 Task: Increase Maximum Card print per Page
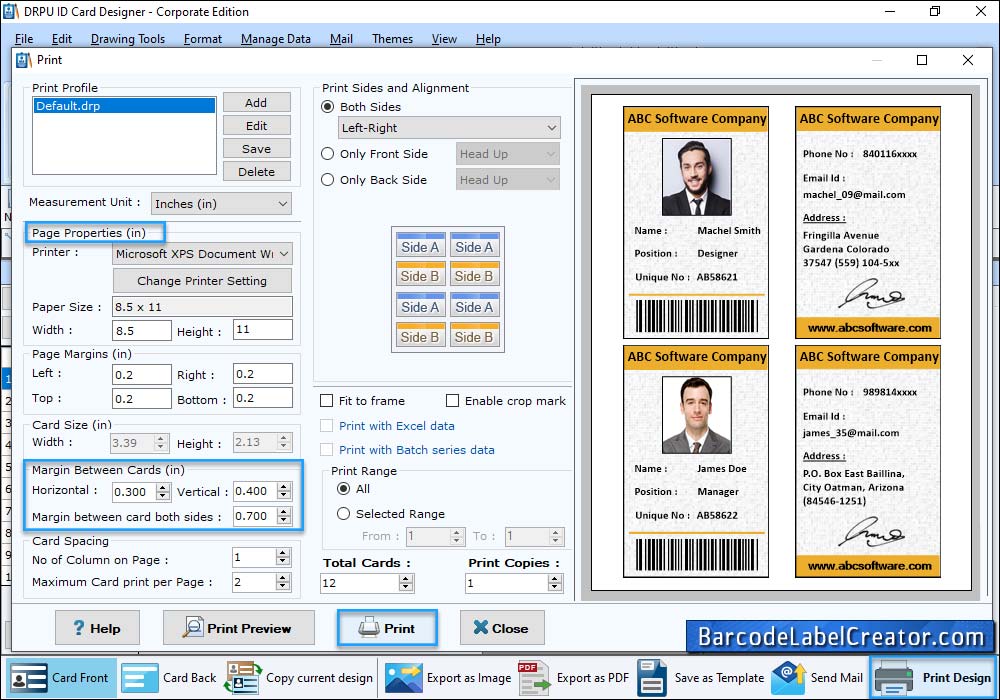283,578
